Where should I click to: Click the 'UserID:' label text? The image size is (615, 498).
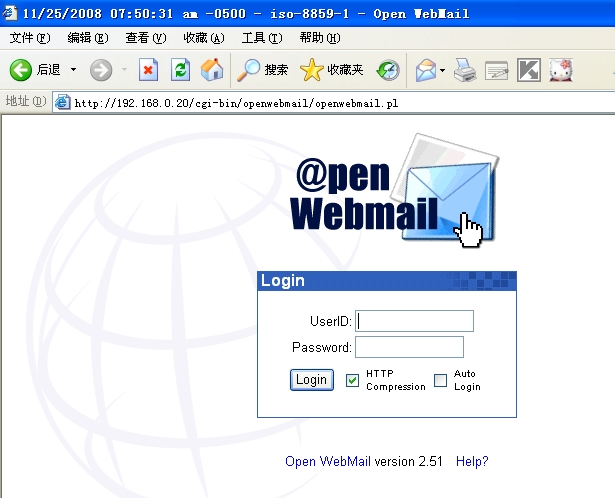point(331,322)
